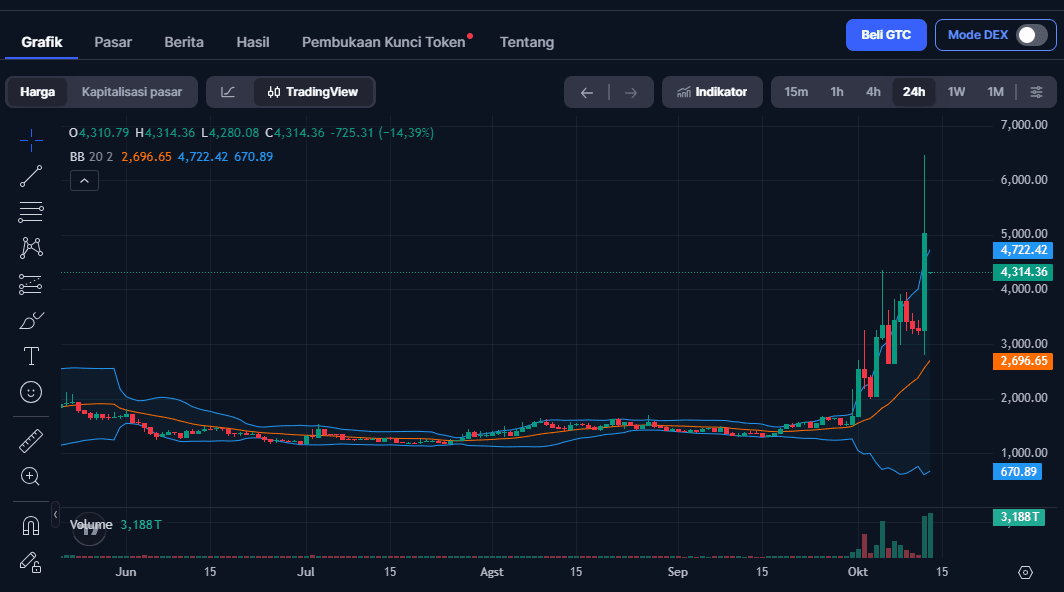Open the Hasil tab
Screen dimensions: 1064x592
(x=252, y=42)
